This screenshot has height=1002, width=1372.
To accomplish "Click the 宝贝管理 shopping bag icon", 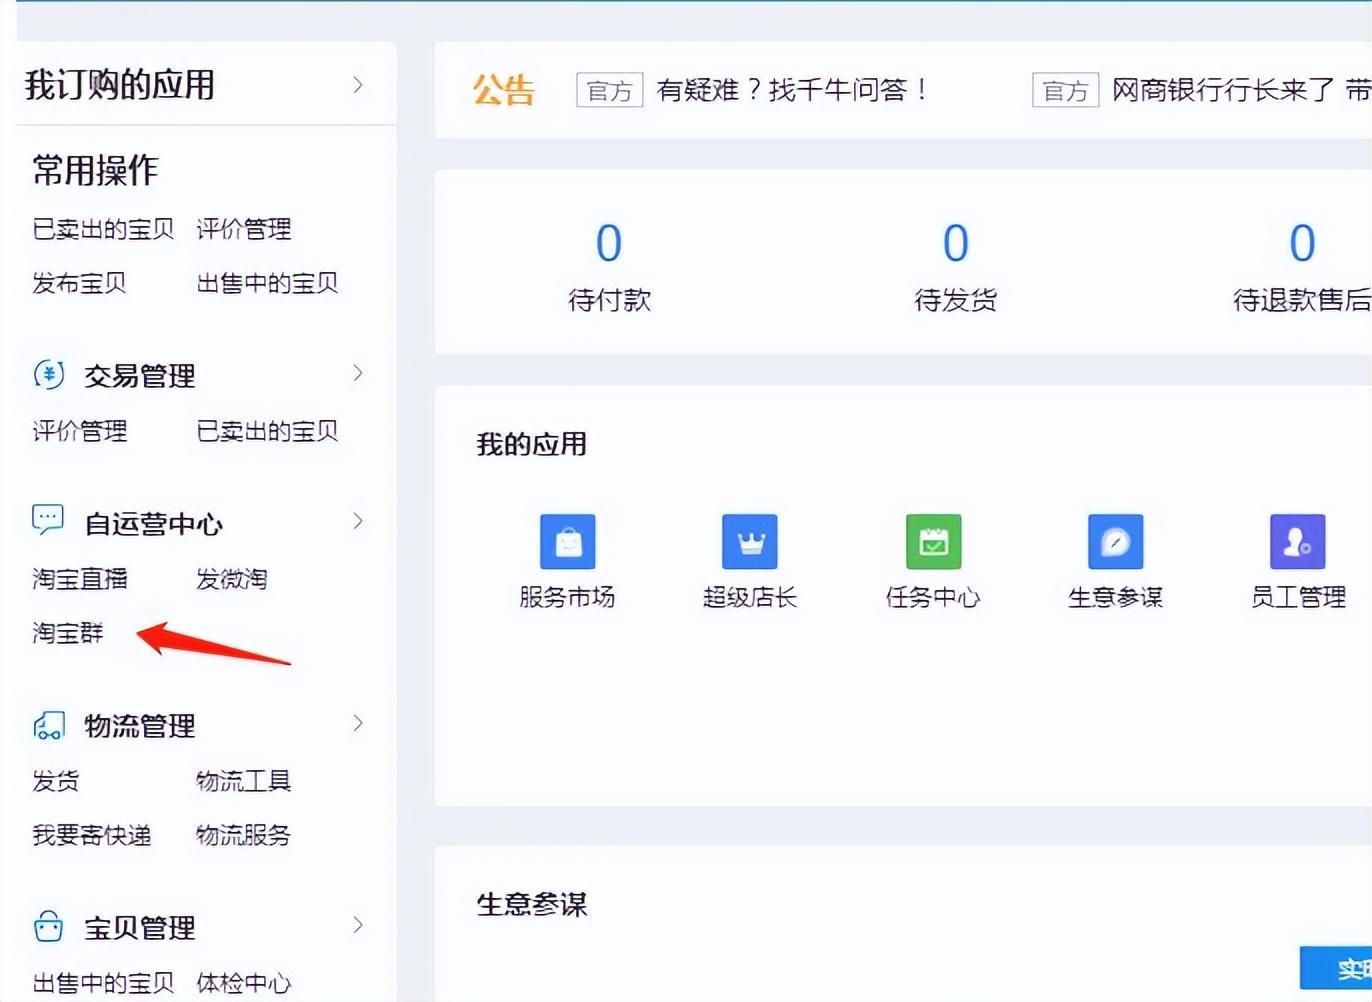I will [x=48, y=926].
